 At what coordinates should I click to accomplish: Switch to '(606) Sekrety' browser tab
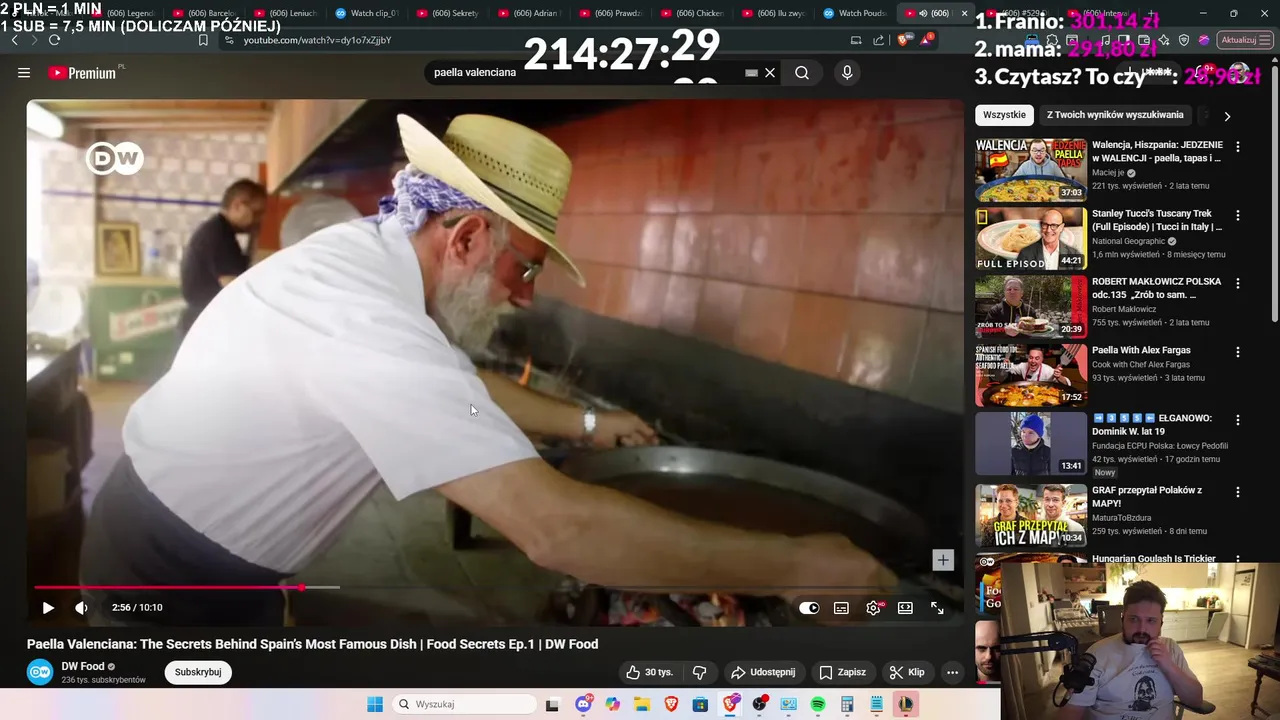coord(448,13)
